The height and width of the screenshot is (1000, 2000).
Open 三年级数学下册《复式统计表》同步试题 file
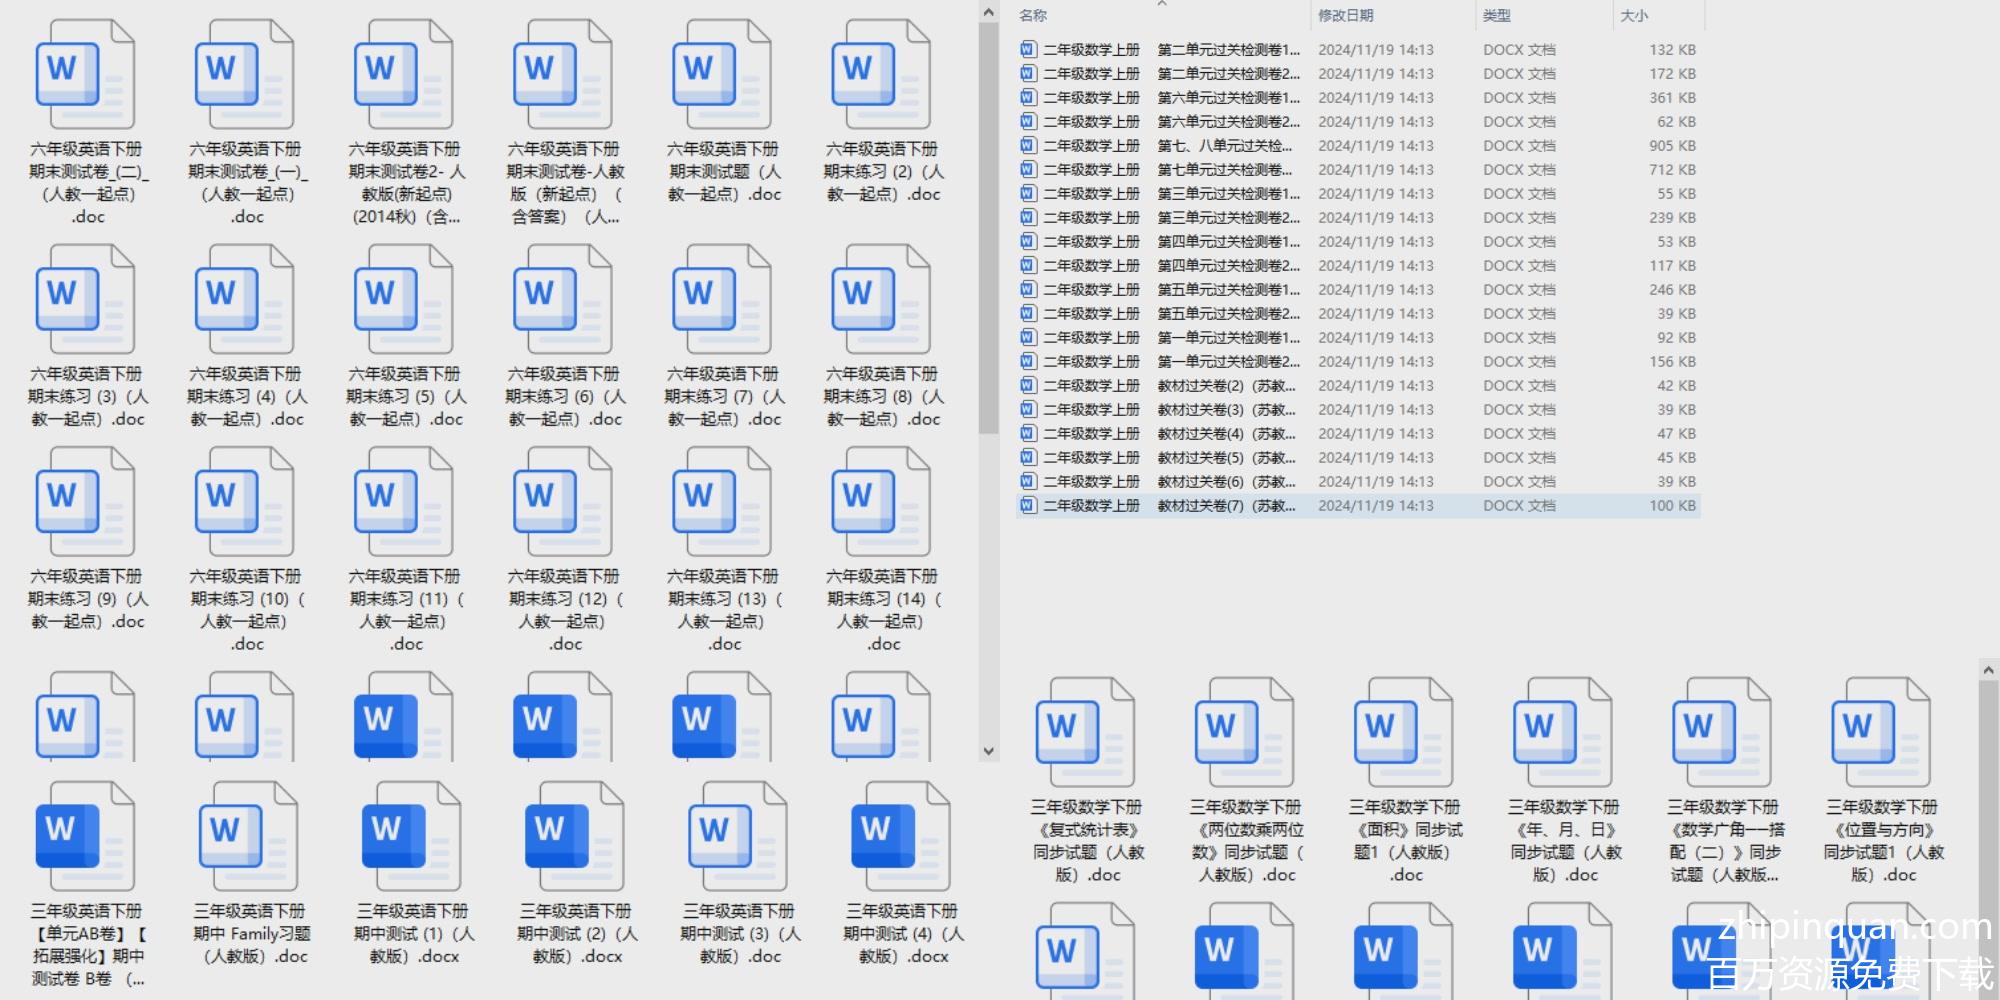(1086, 733)
